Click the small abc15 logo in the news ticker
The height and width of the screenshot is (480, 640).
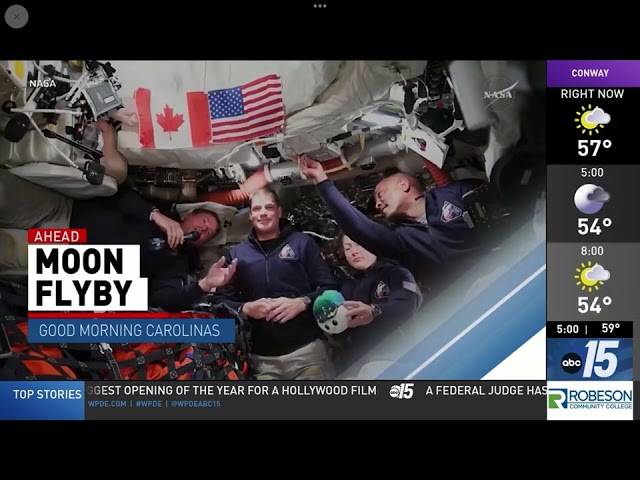[401, 391]
